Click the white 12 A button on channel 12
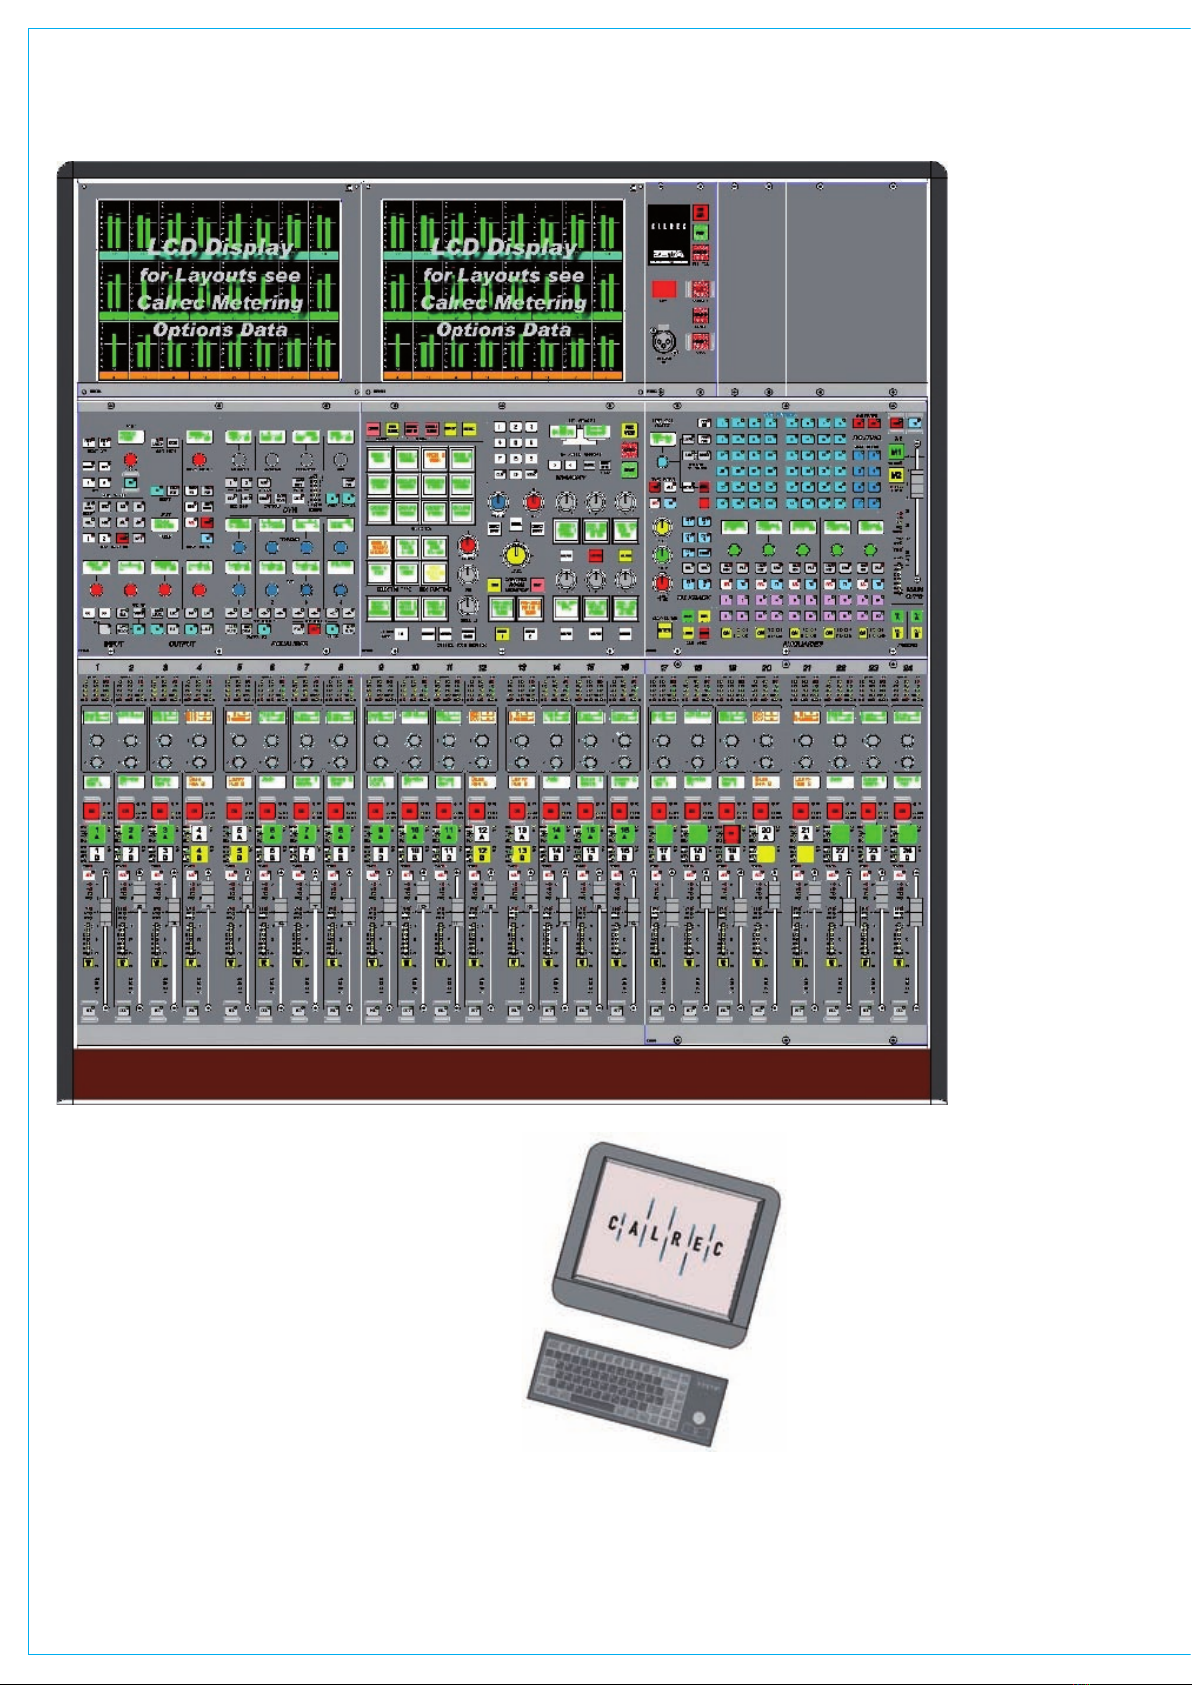 (x=482, y=832)
